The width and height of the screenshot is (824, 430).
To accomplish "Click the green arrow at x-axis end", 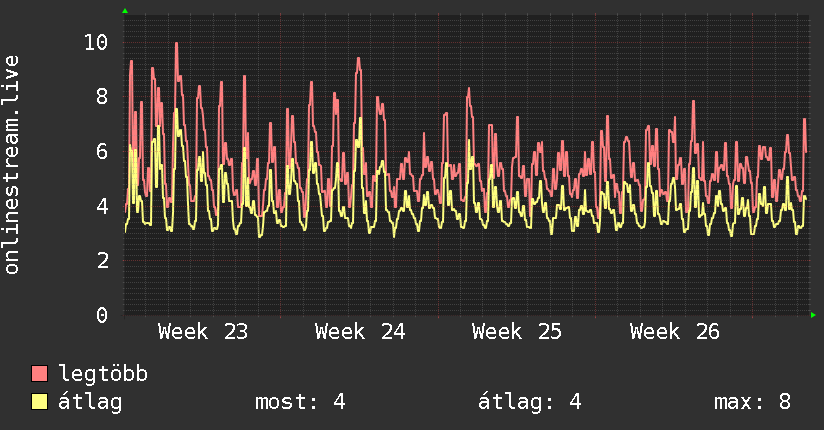I will [x=813, y=315].
